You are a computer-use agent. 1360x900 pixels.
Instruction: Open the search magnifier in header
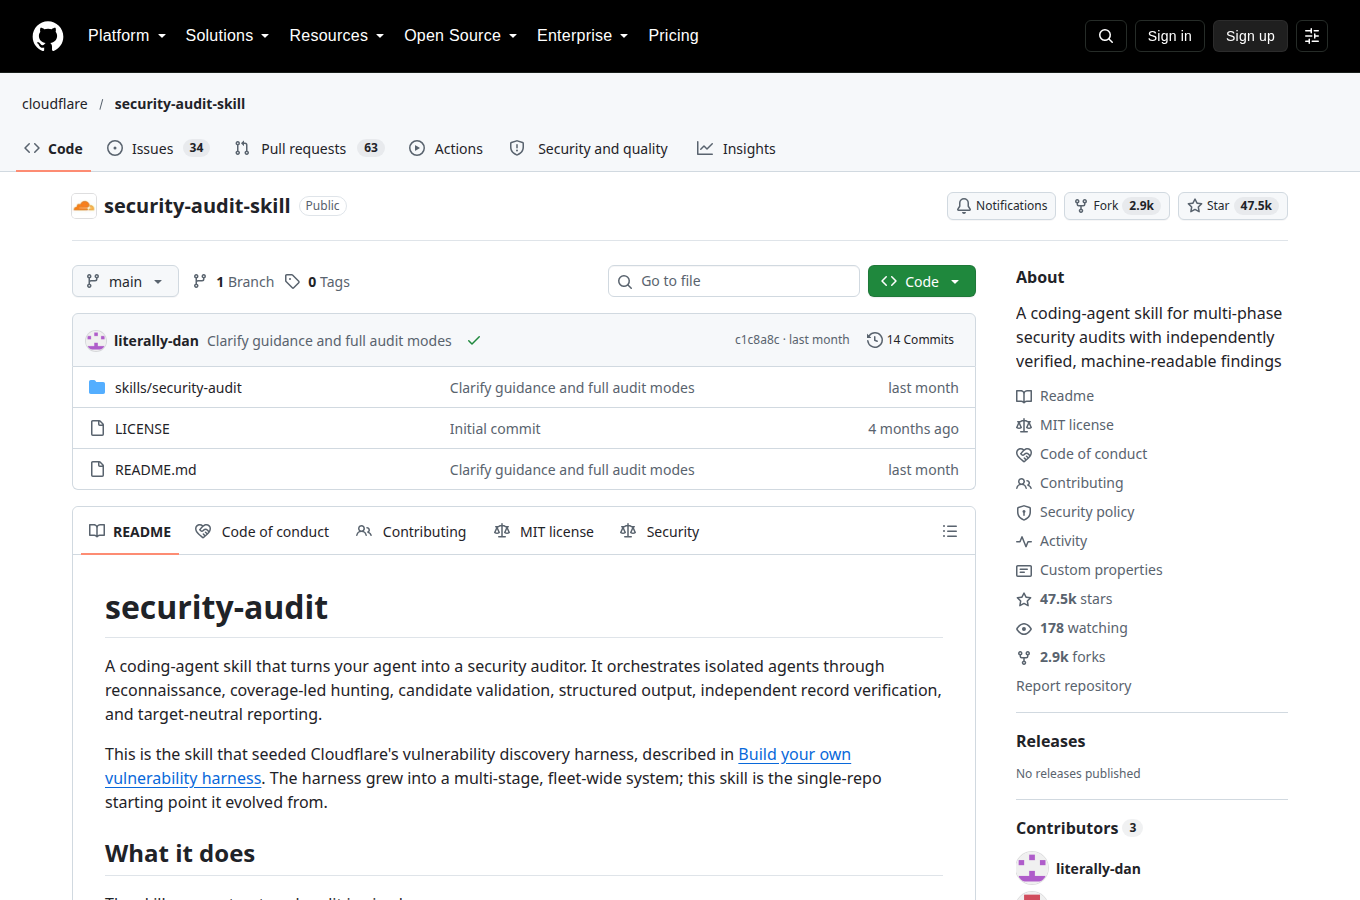coord(1106,36)
